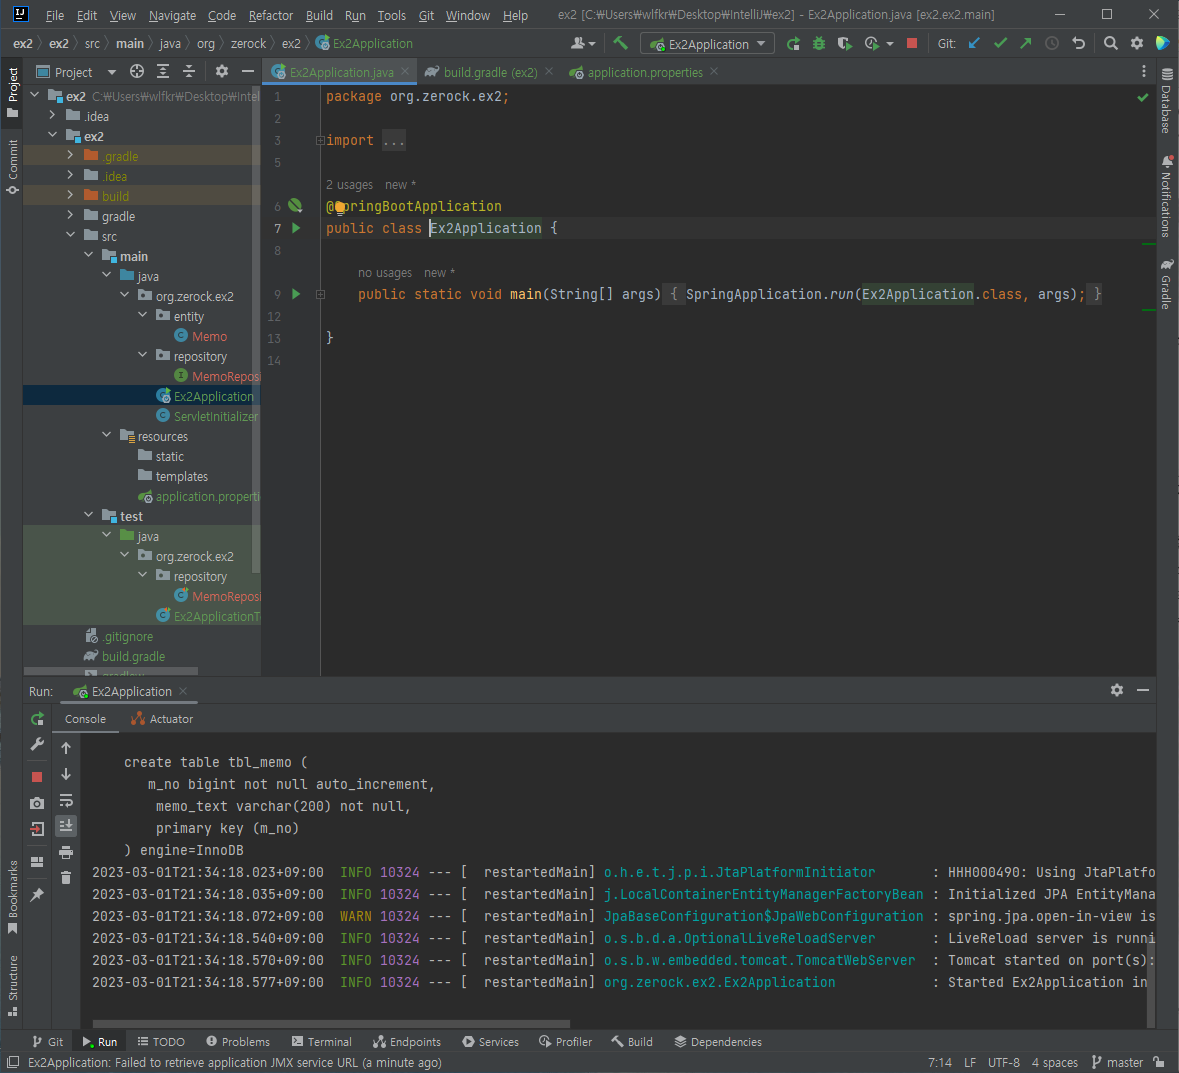Run Ex2Application with coverage

pos(844,44)
